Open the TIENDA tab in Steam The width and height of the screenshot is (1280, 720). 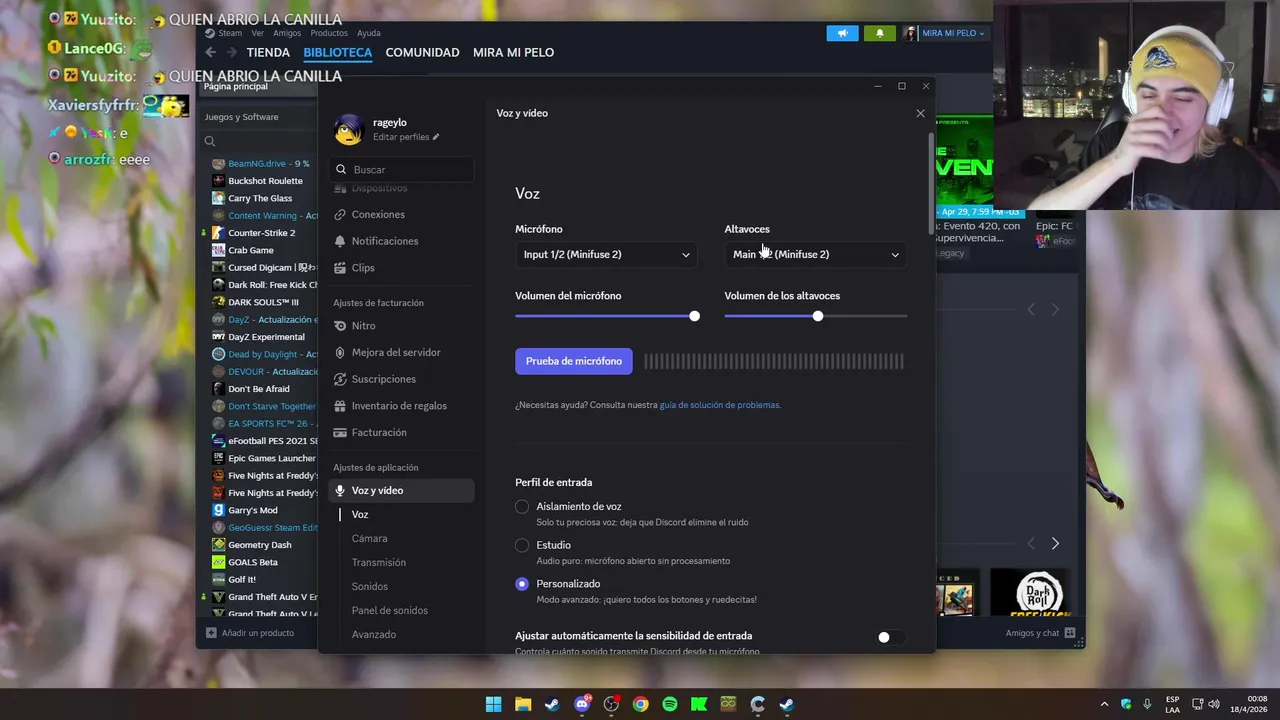coord(268,52)
